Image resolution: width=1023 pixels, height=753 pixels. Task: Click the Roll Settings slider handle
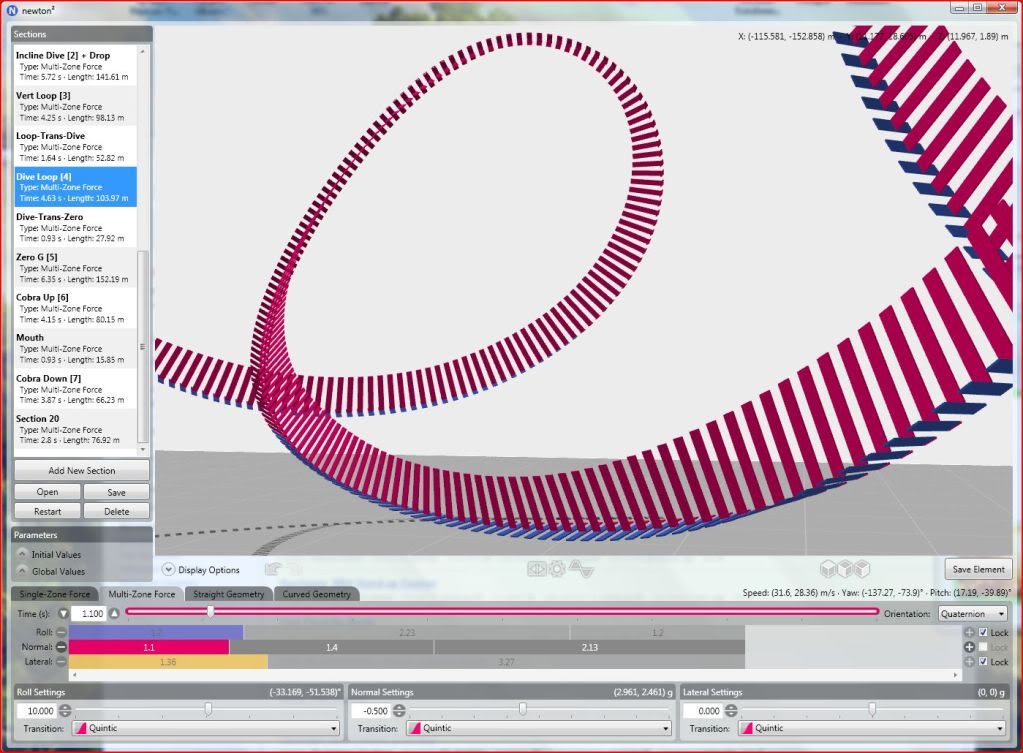pyautogui.click(x=208, y=709)
